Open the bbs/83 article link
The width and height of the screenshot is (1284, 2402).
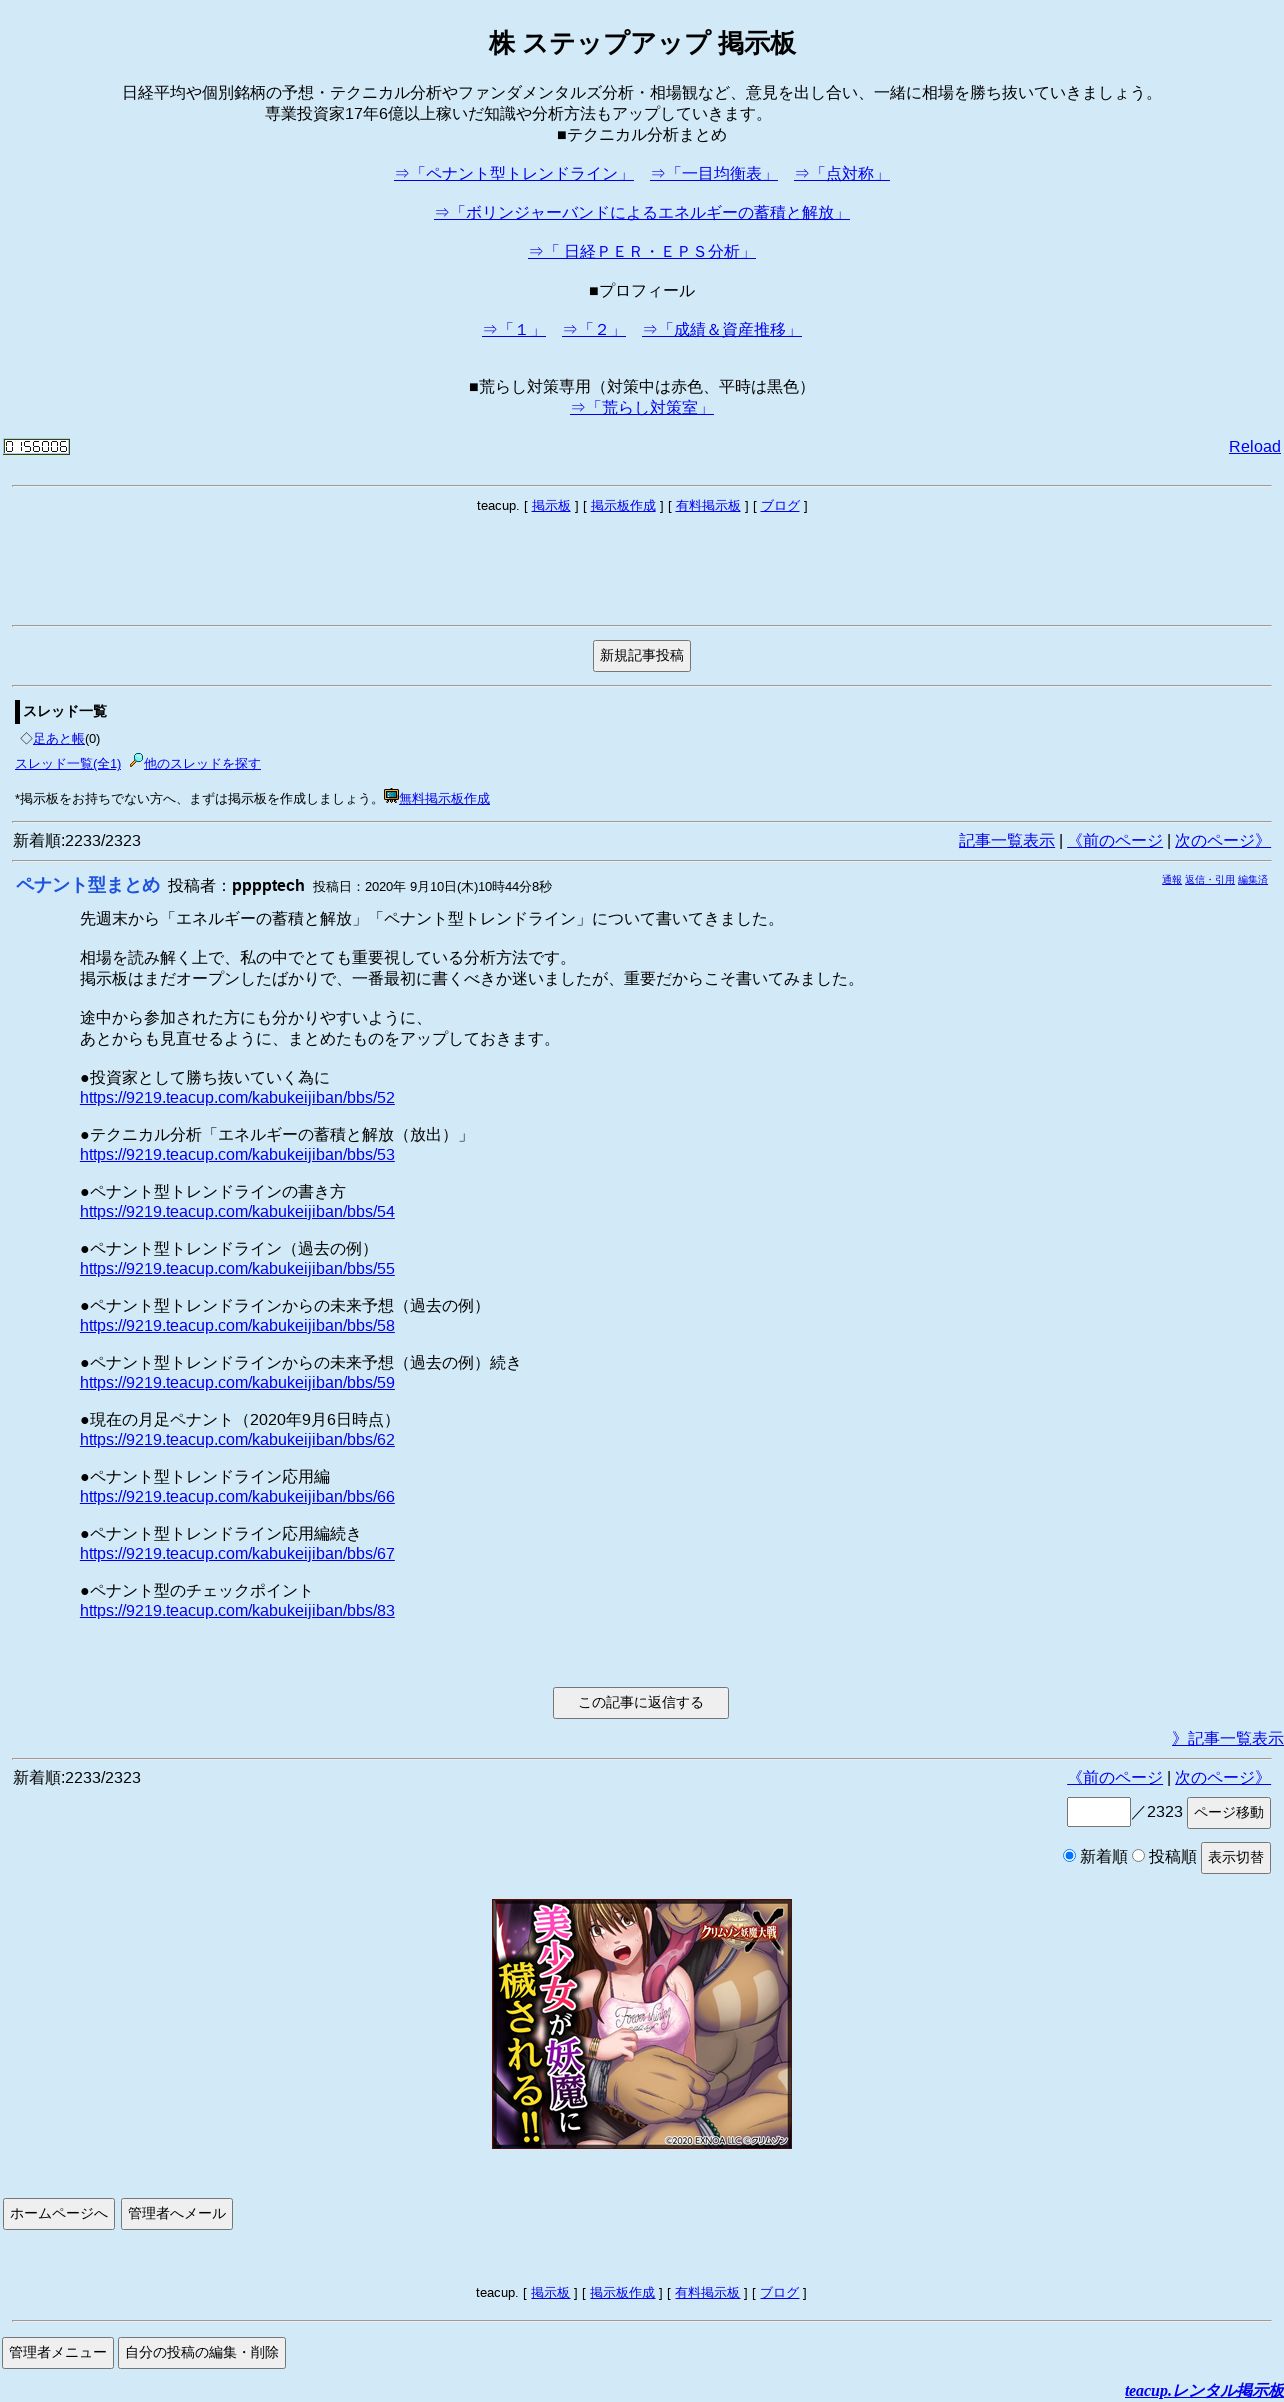tap(237, 1611)
